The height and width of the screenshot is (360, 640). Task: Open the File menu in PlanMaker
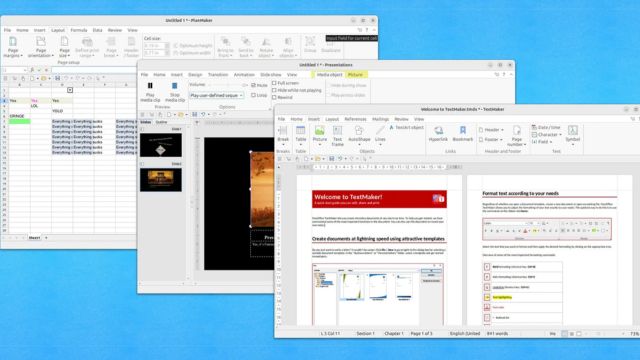pos(8,30)
